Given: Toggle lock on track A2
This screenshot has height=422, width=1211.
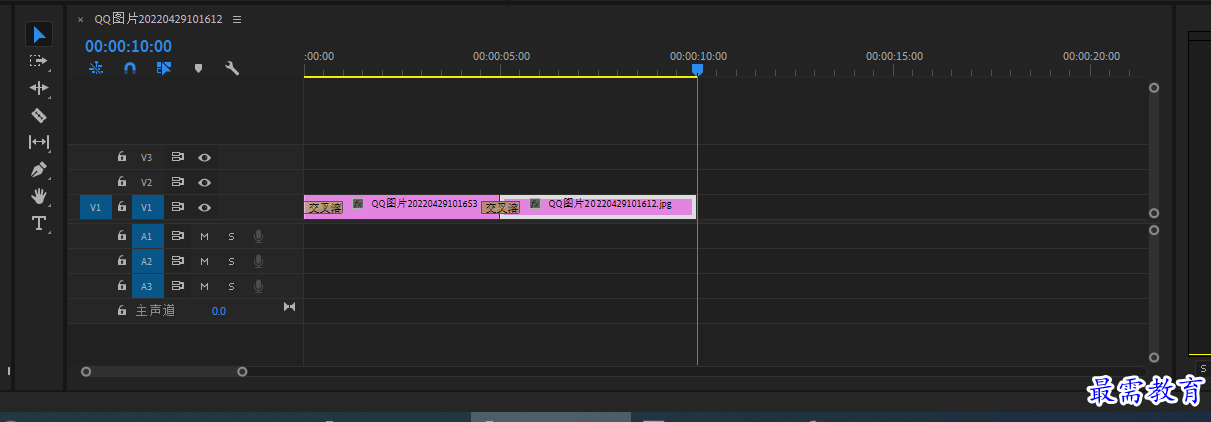Looking at the screenshot, I should (x=122, y=261).
